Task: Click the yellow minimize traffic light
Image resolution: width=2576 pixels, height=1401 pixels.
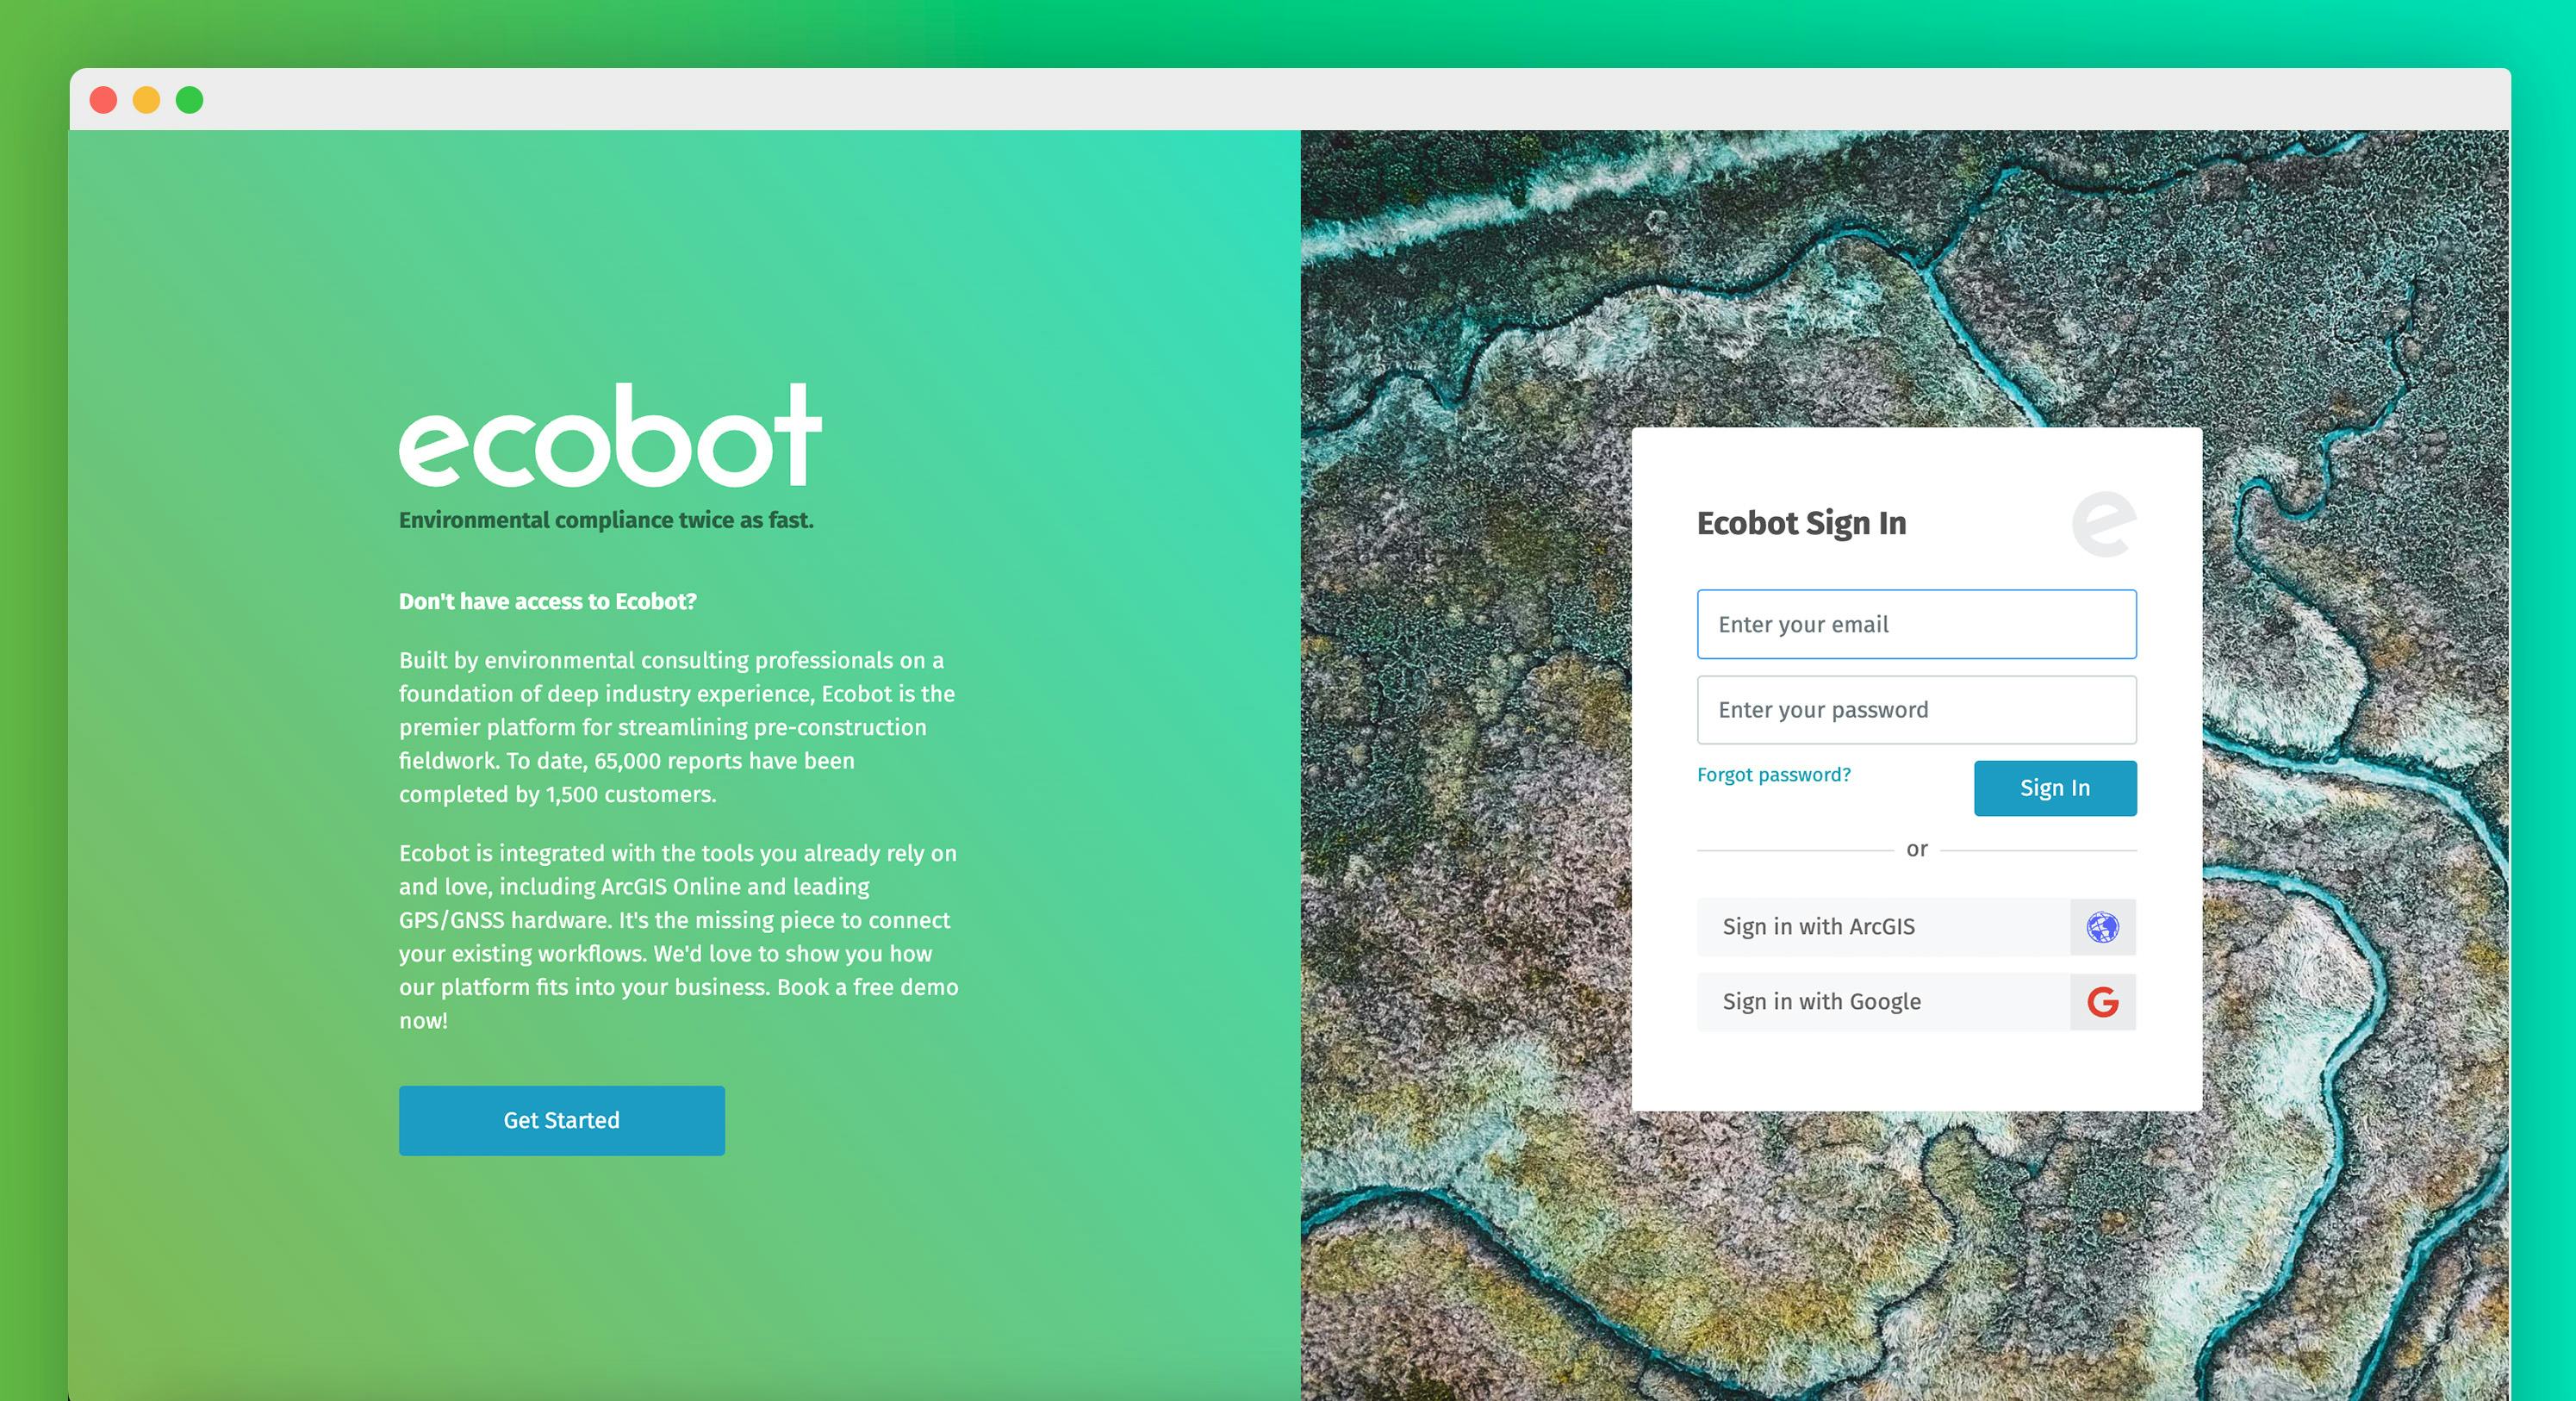Action: 146,100
